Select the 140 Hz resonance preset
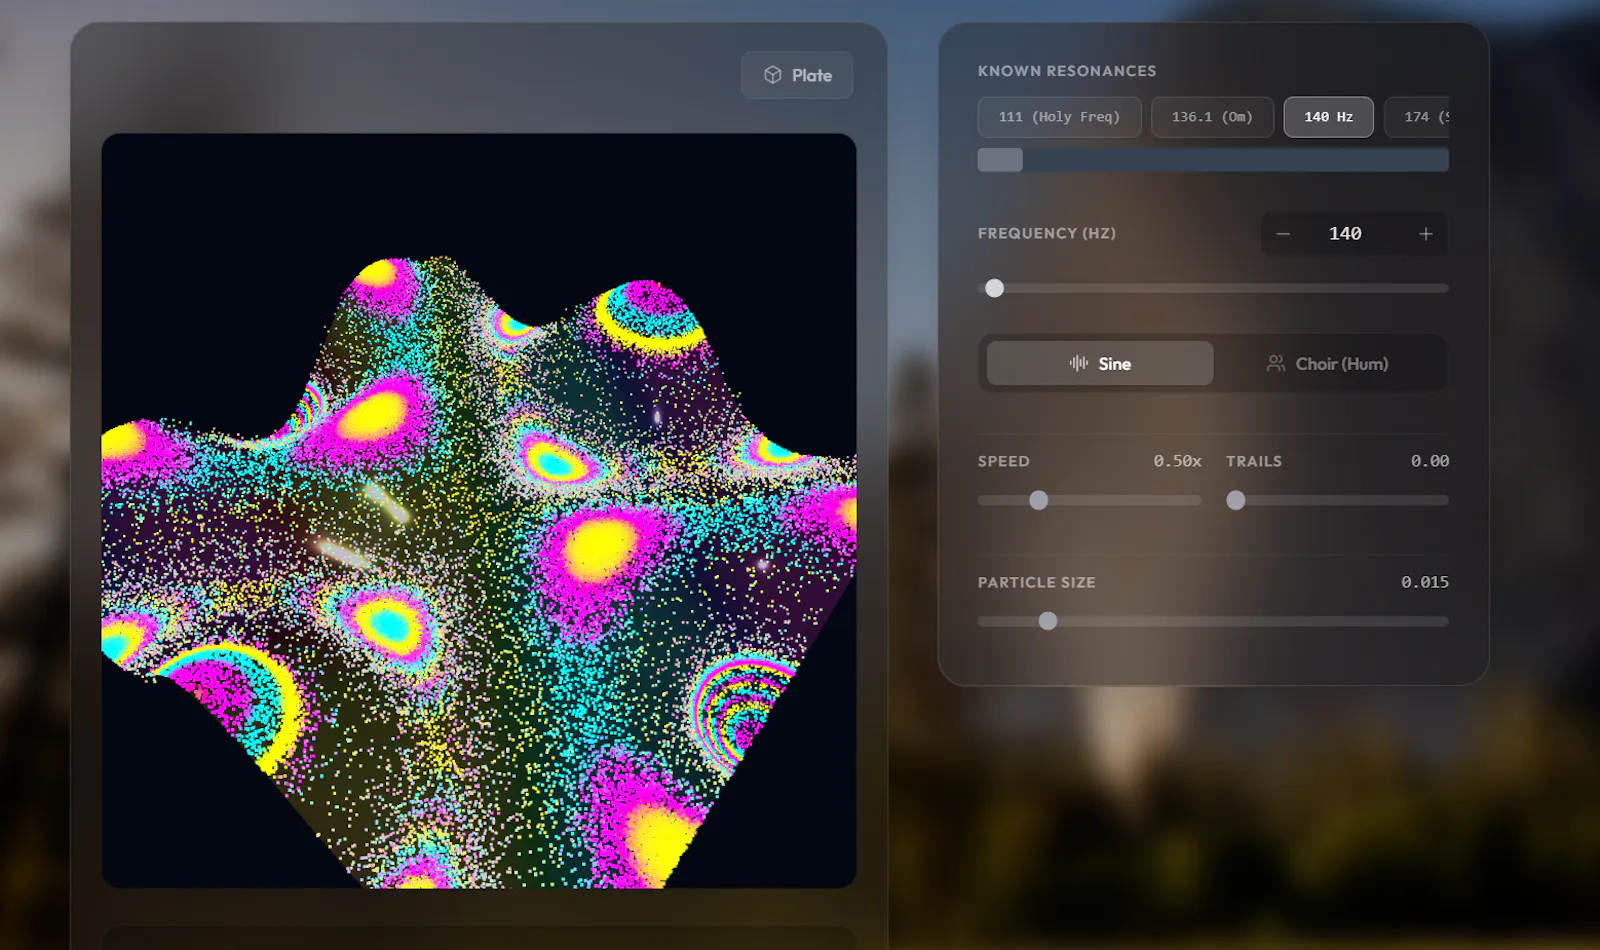The height and width of the screenshot is (950, 1600). pyautogui.click(x=1328, y=117)
